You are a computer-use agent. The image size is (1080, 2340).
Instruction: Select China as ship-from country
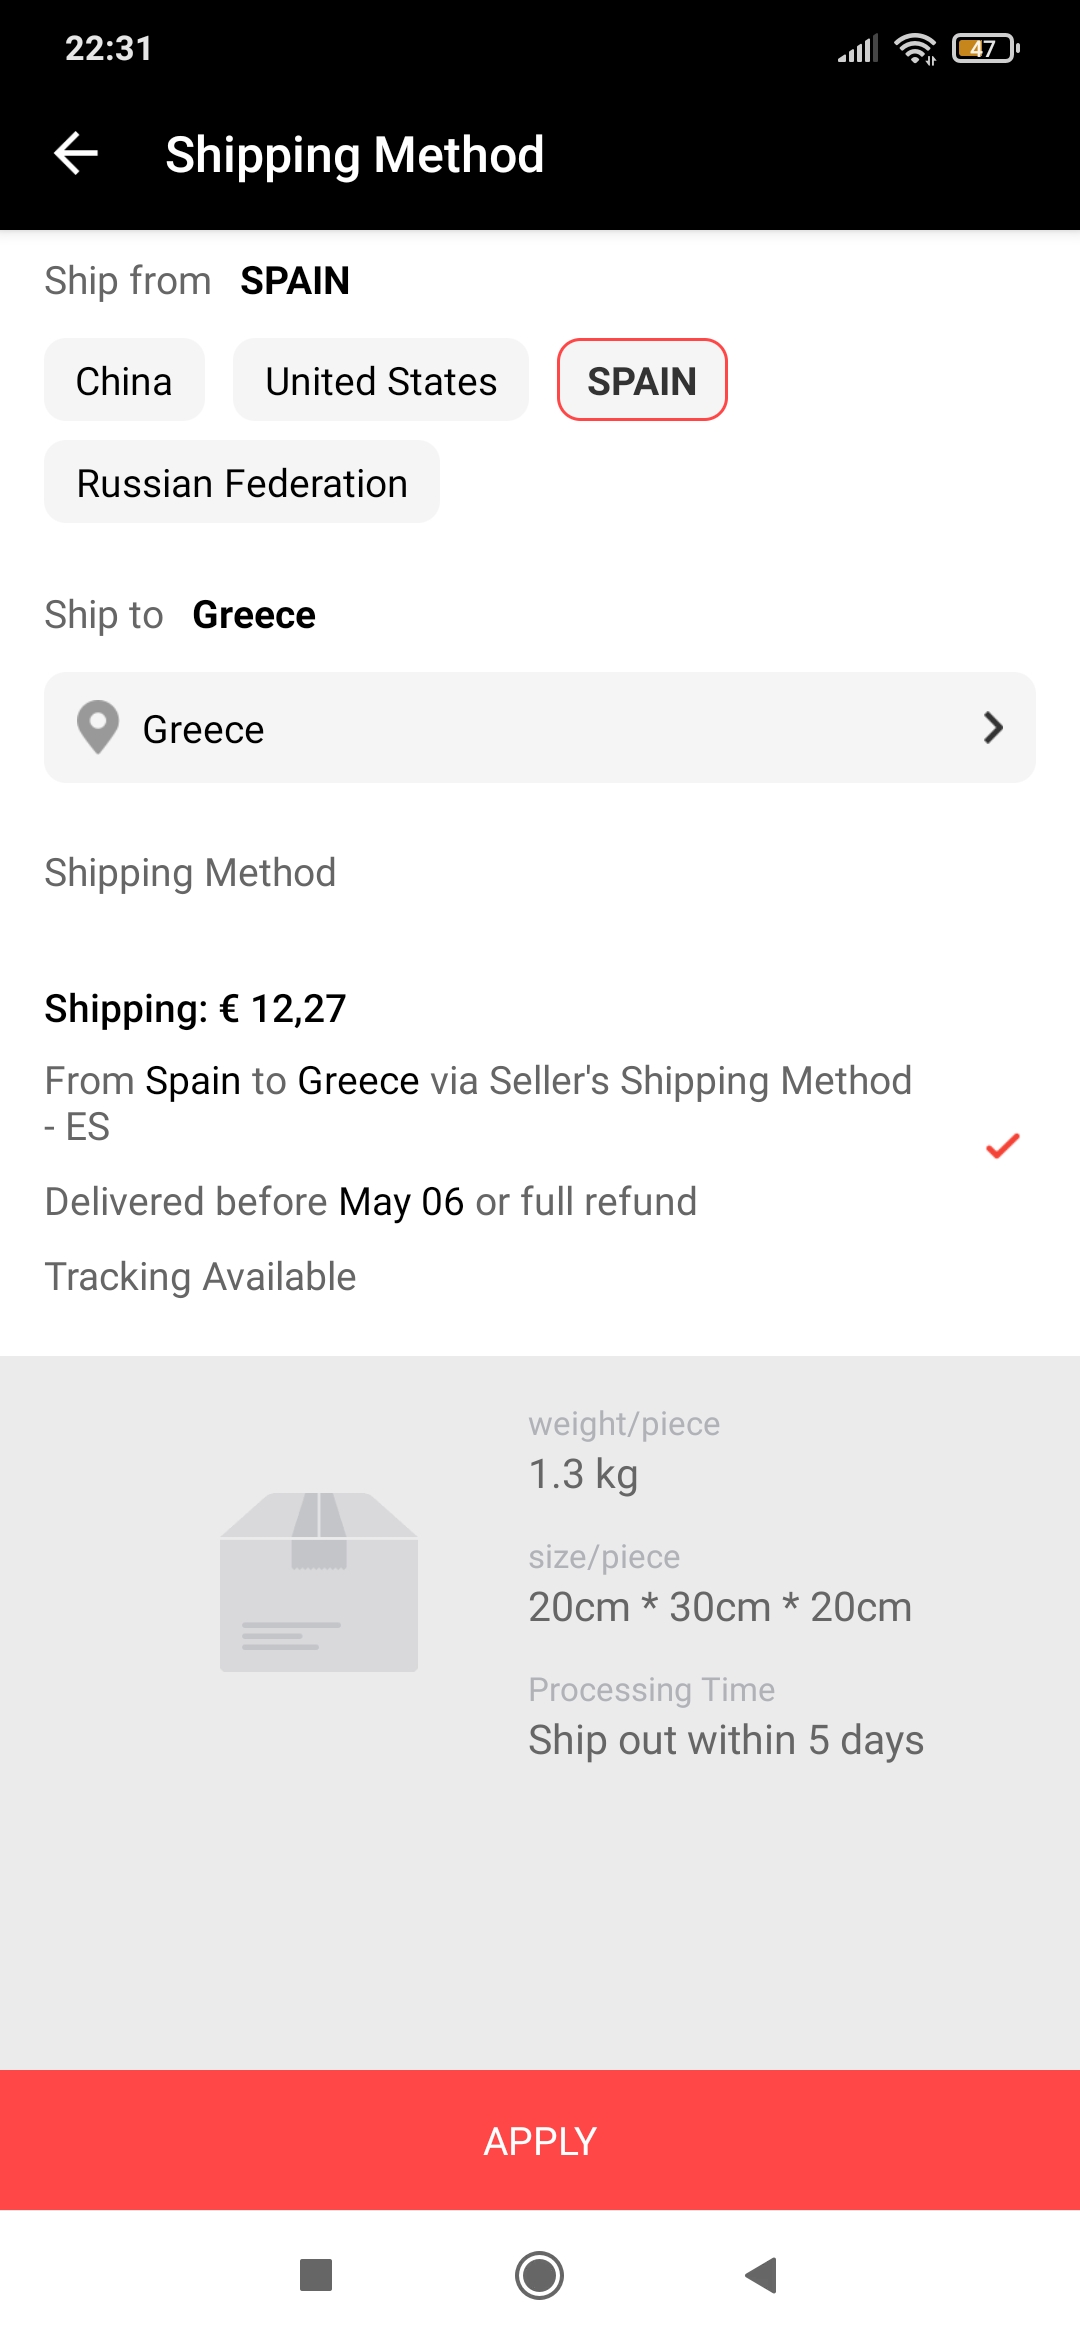tap(124, 381)
